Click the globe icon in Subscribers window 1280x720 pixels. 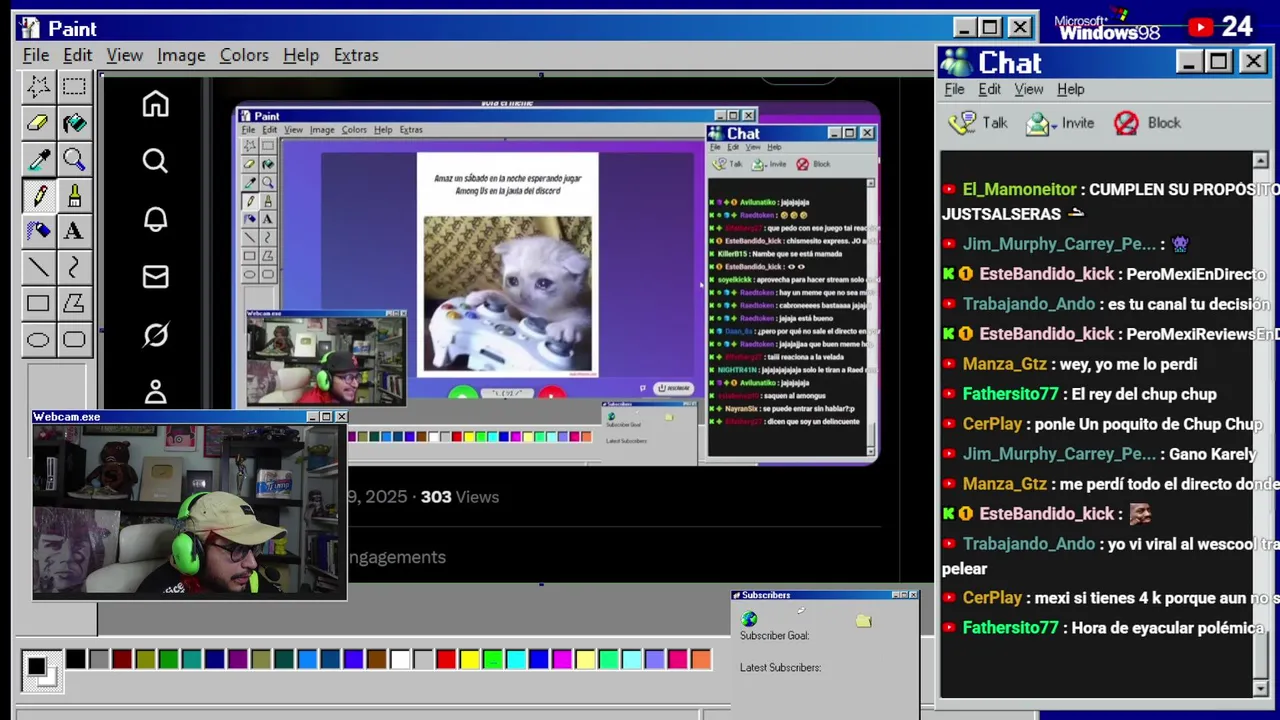749,620
